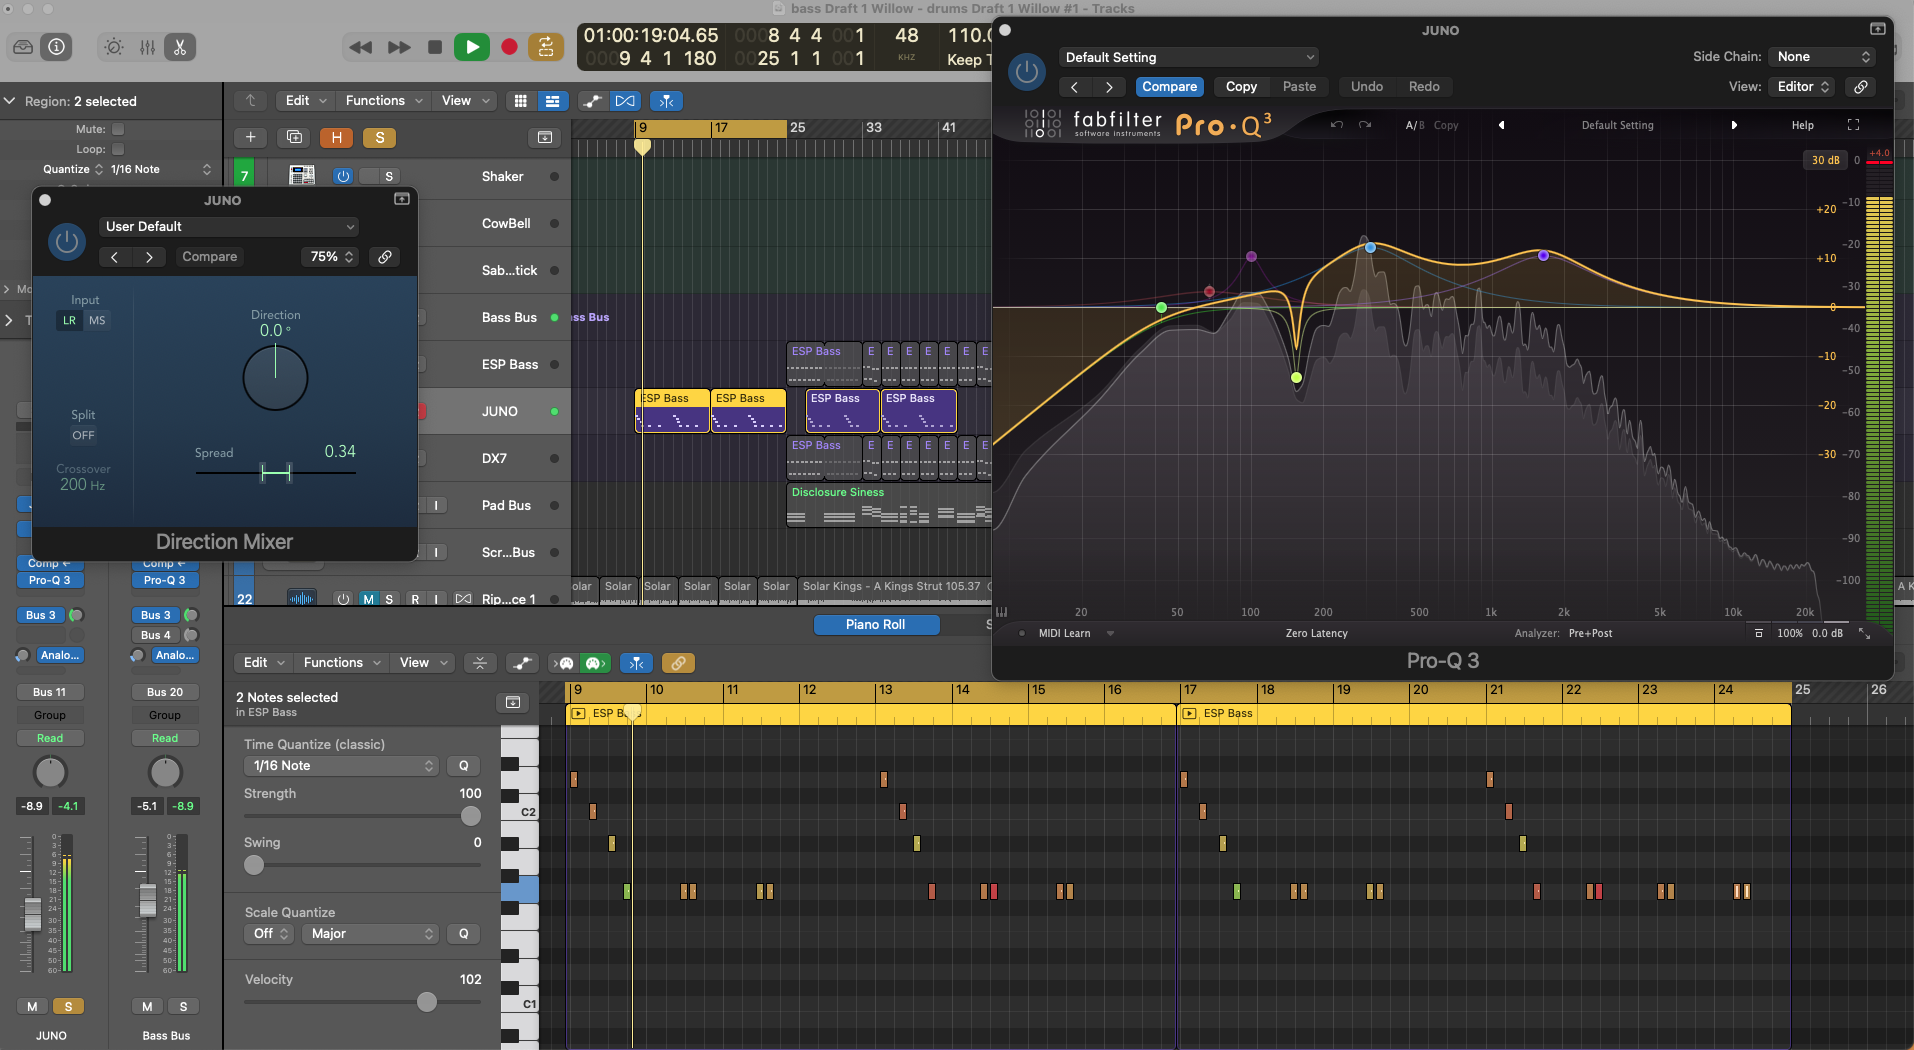Start playback with green Play button
This screenshot has width=1914, height=1050.
point(472,47)
